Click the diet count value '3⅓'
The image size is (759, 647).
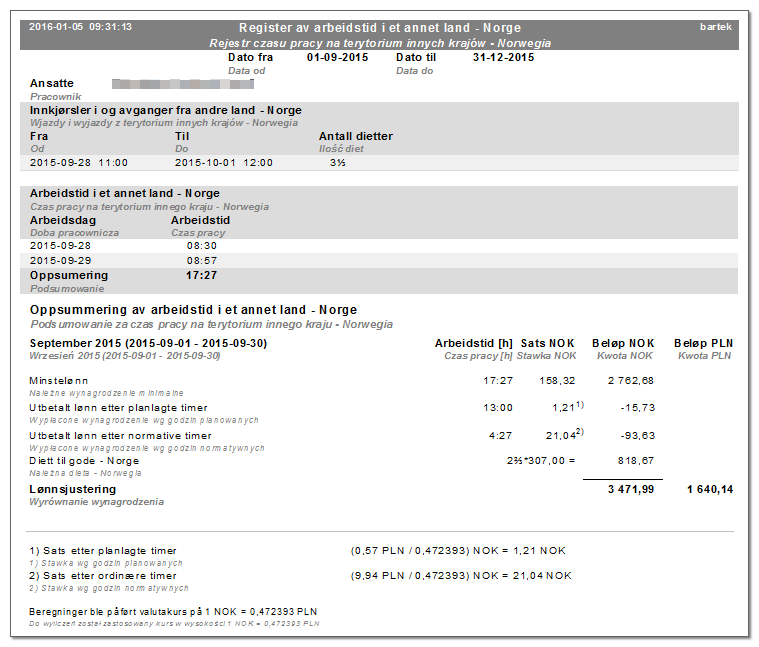tap(338, 163)
